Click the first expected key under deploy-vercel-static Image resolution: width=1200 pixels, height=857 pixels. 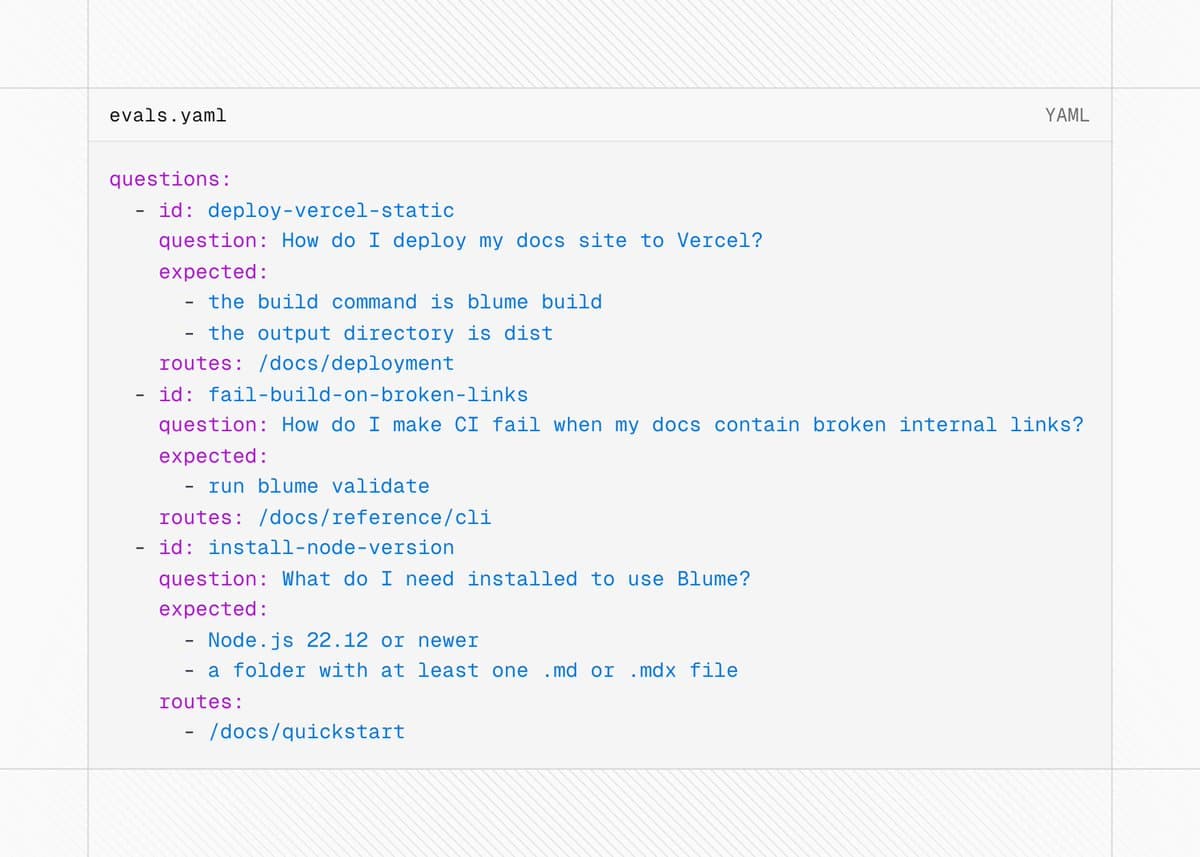point(214,271)
